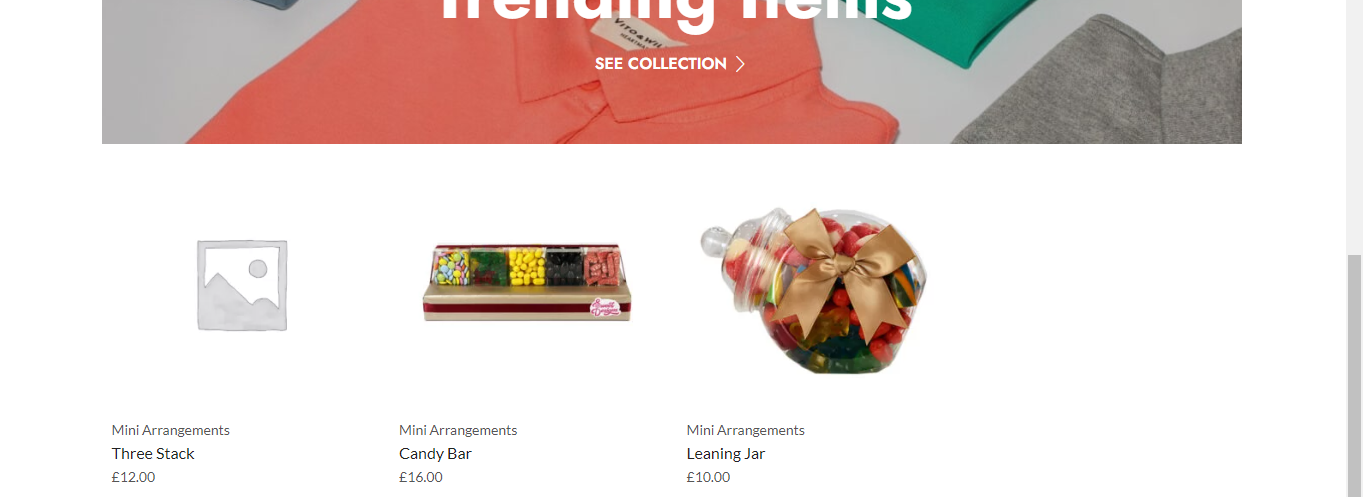This screenshot has width=1363, height=497.
Task: Click the £12.00 price of Three Stack
Action: (134, 477)
